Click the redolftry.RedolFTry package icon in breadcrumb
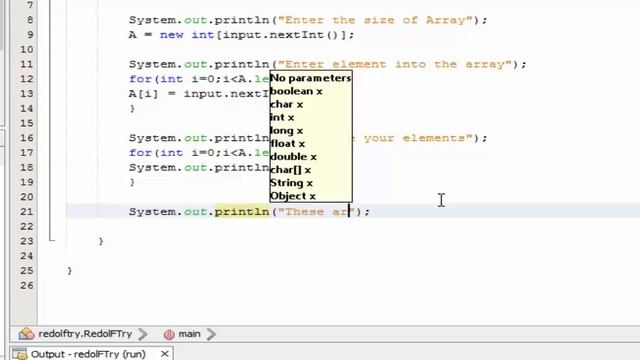Viewport: 640px width, 360px height. click(27, 334)
